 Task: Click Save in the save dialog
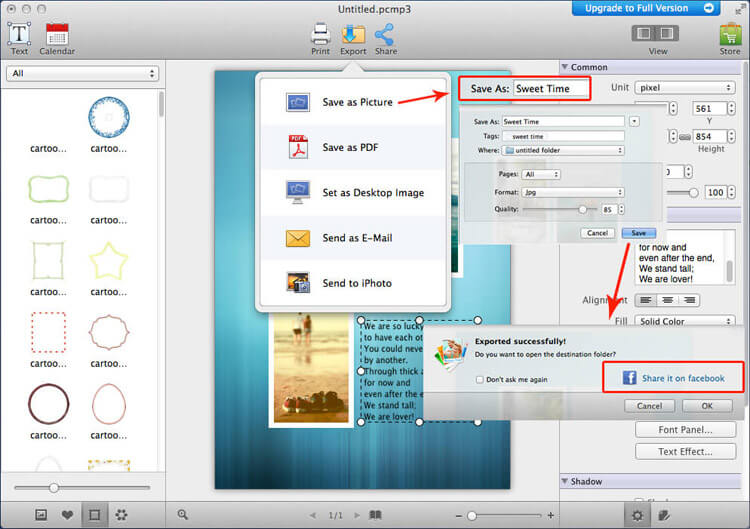tap(639, 233)
